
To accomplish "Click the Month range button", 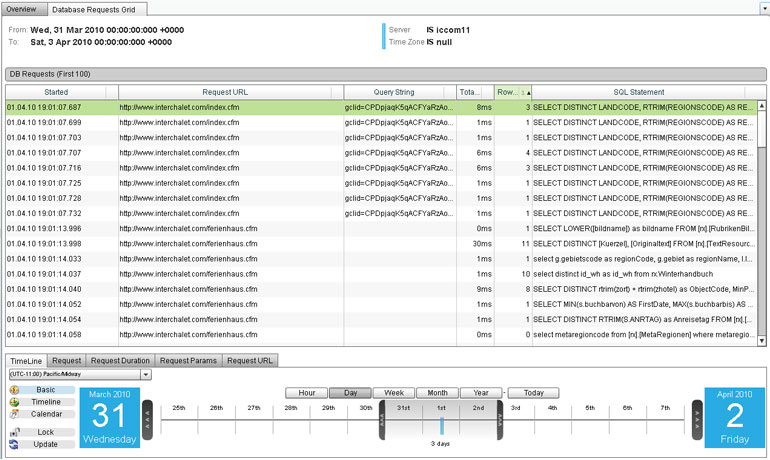I will click(x=437, y=393).
